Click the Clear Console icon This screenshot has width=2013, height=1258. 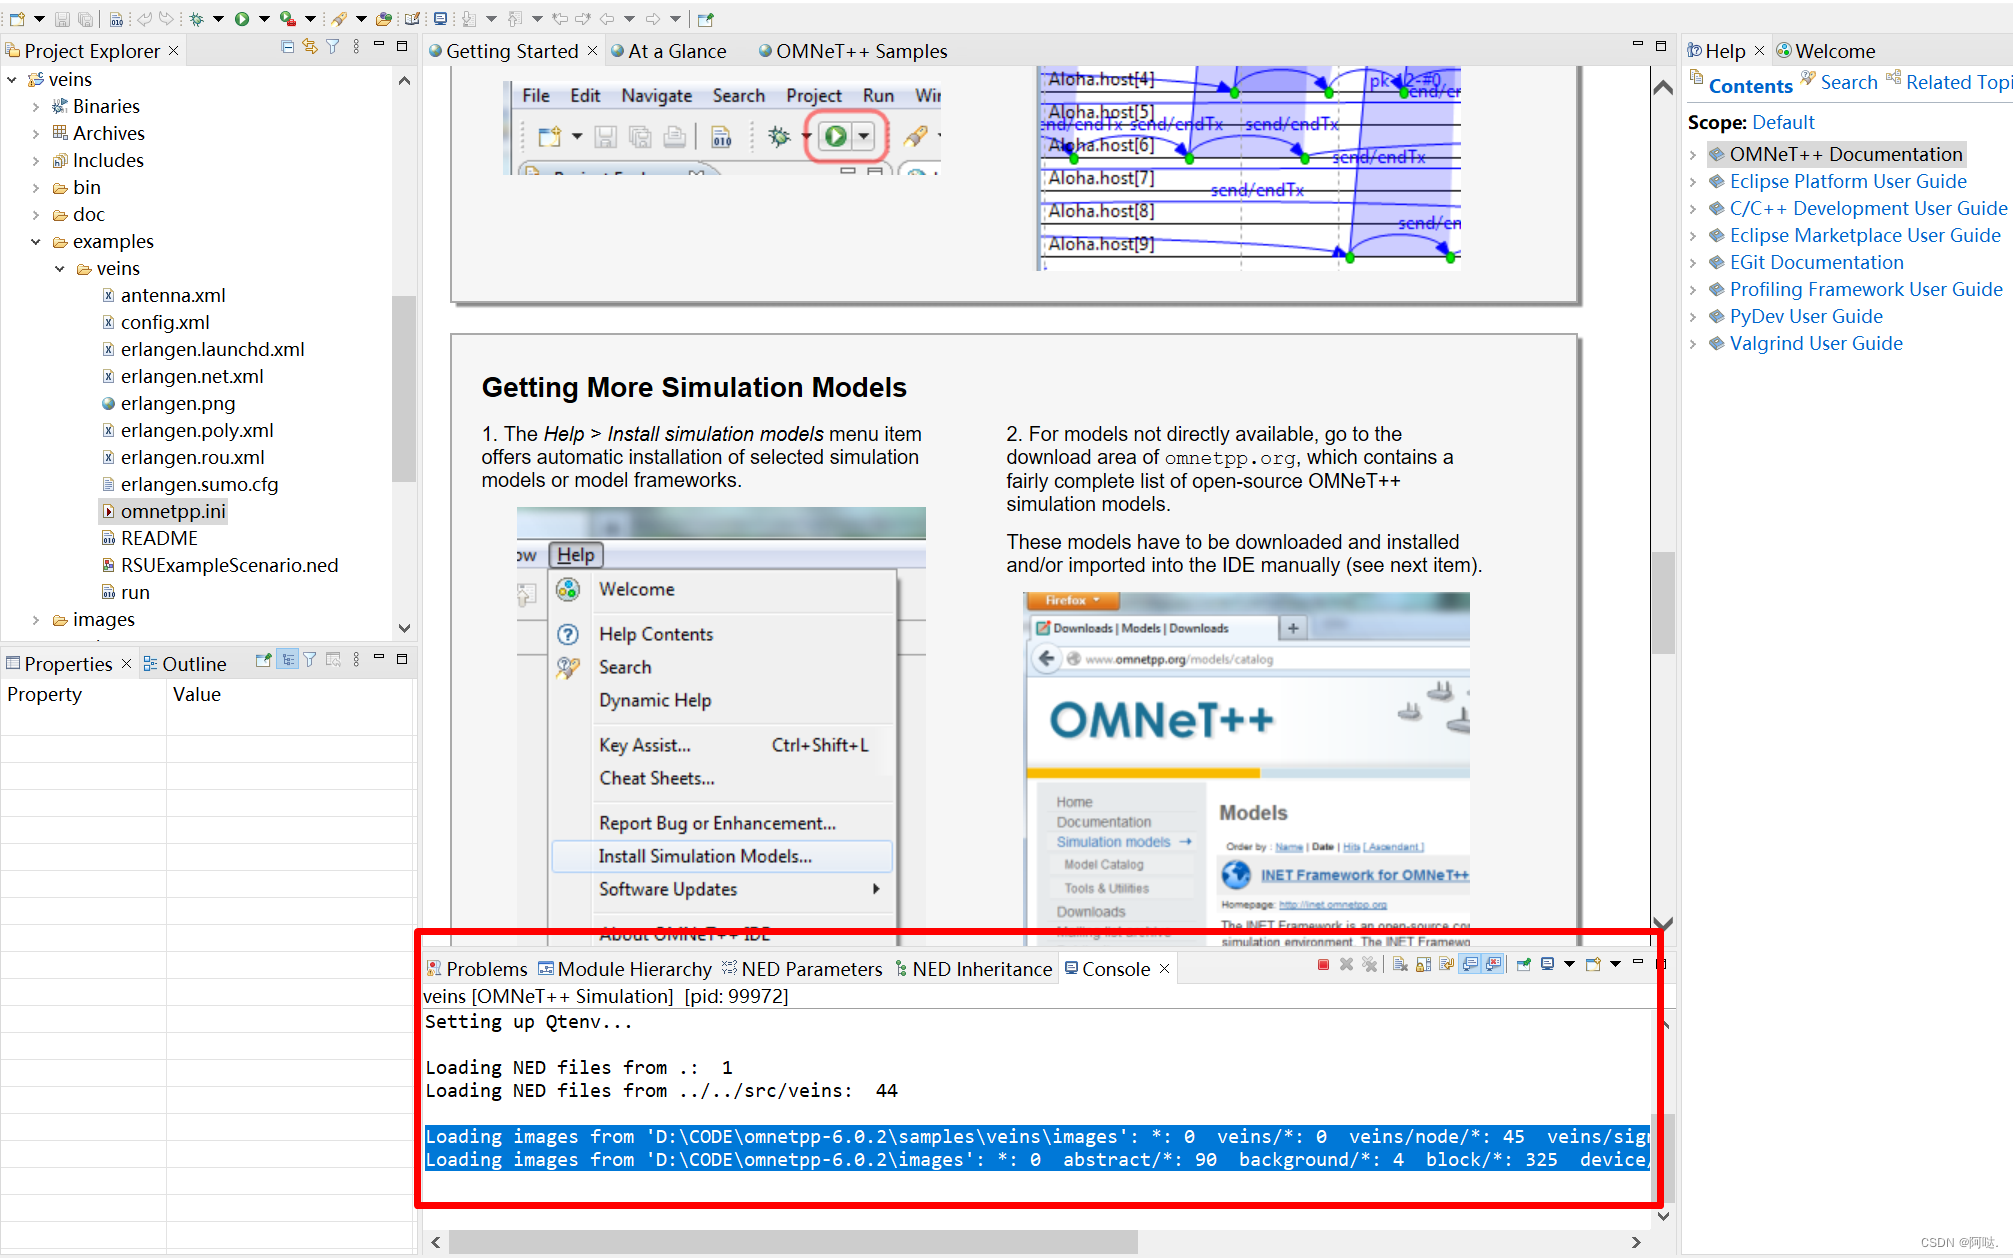pyautogui.click(x=1400, y=965)
